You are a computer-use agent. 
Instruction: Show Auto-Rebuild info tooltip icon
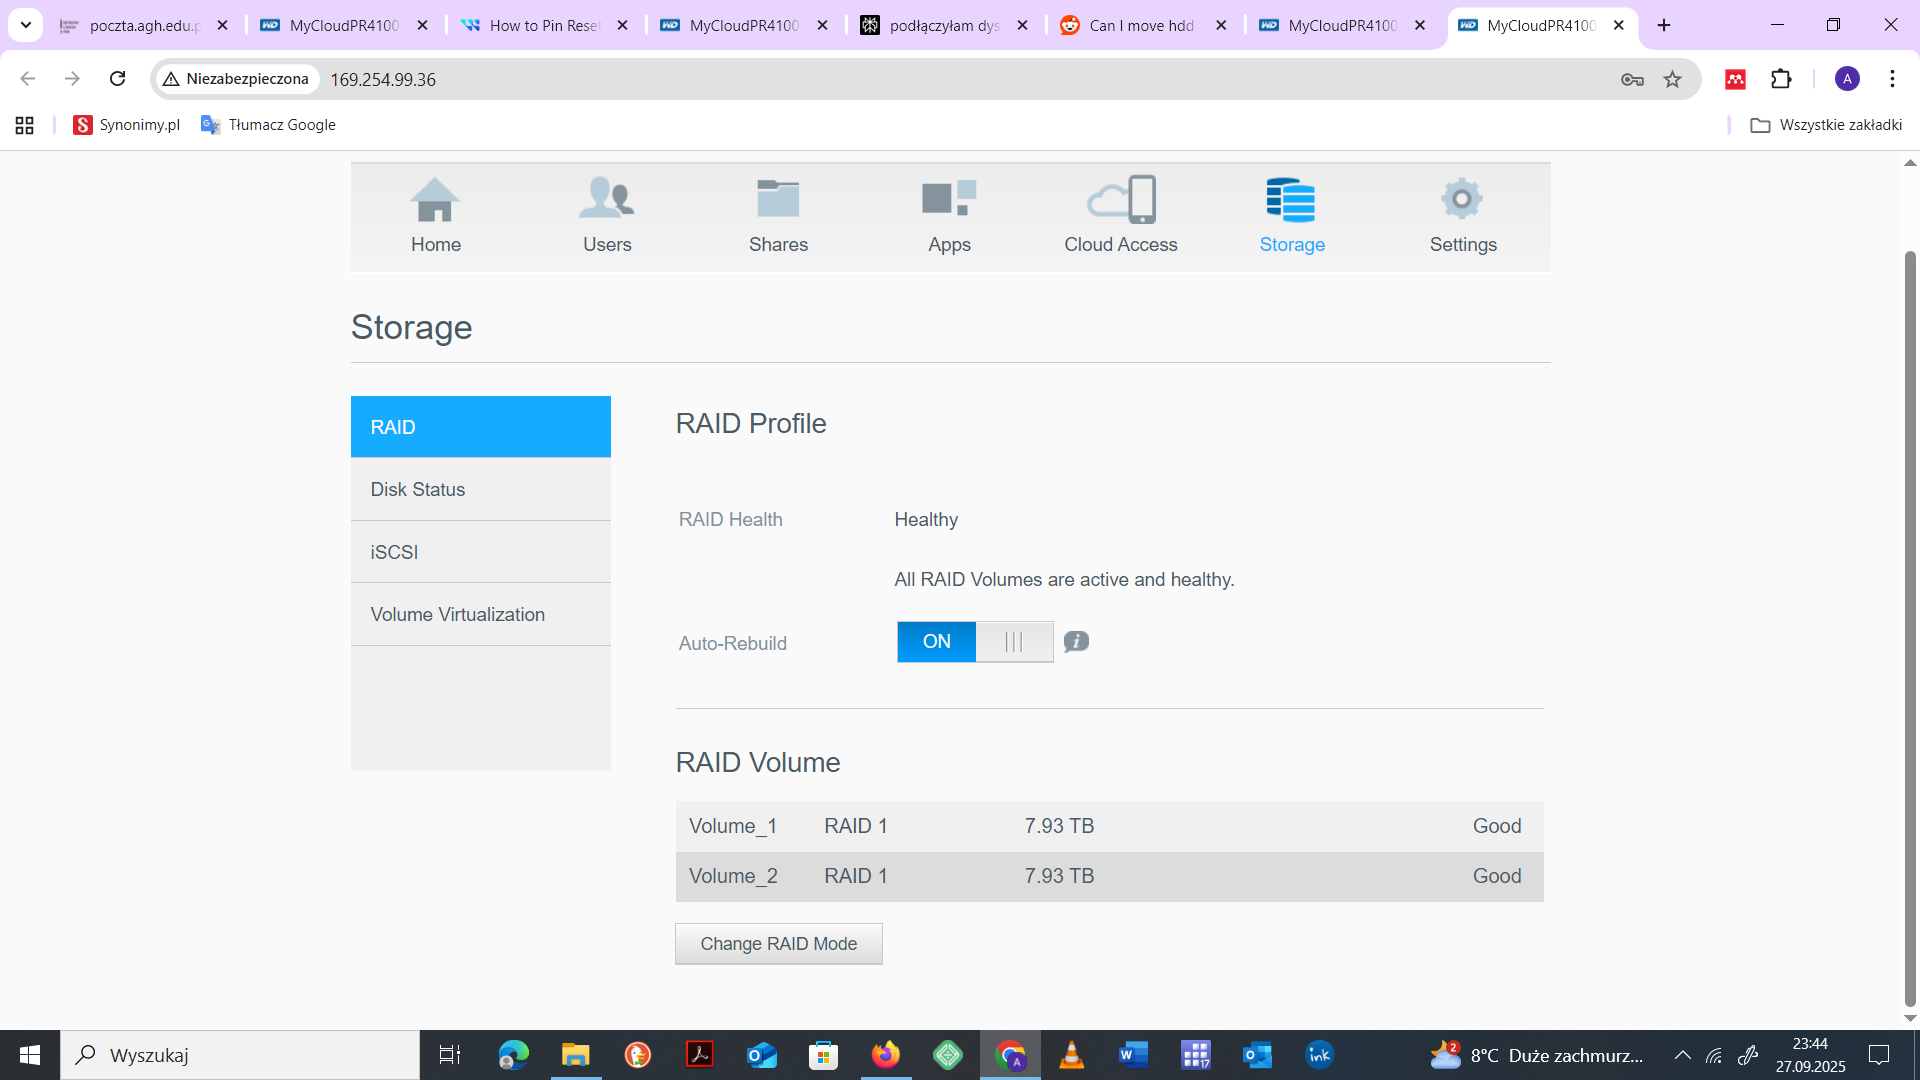(1076, 642)
